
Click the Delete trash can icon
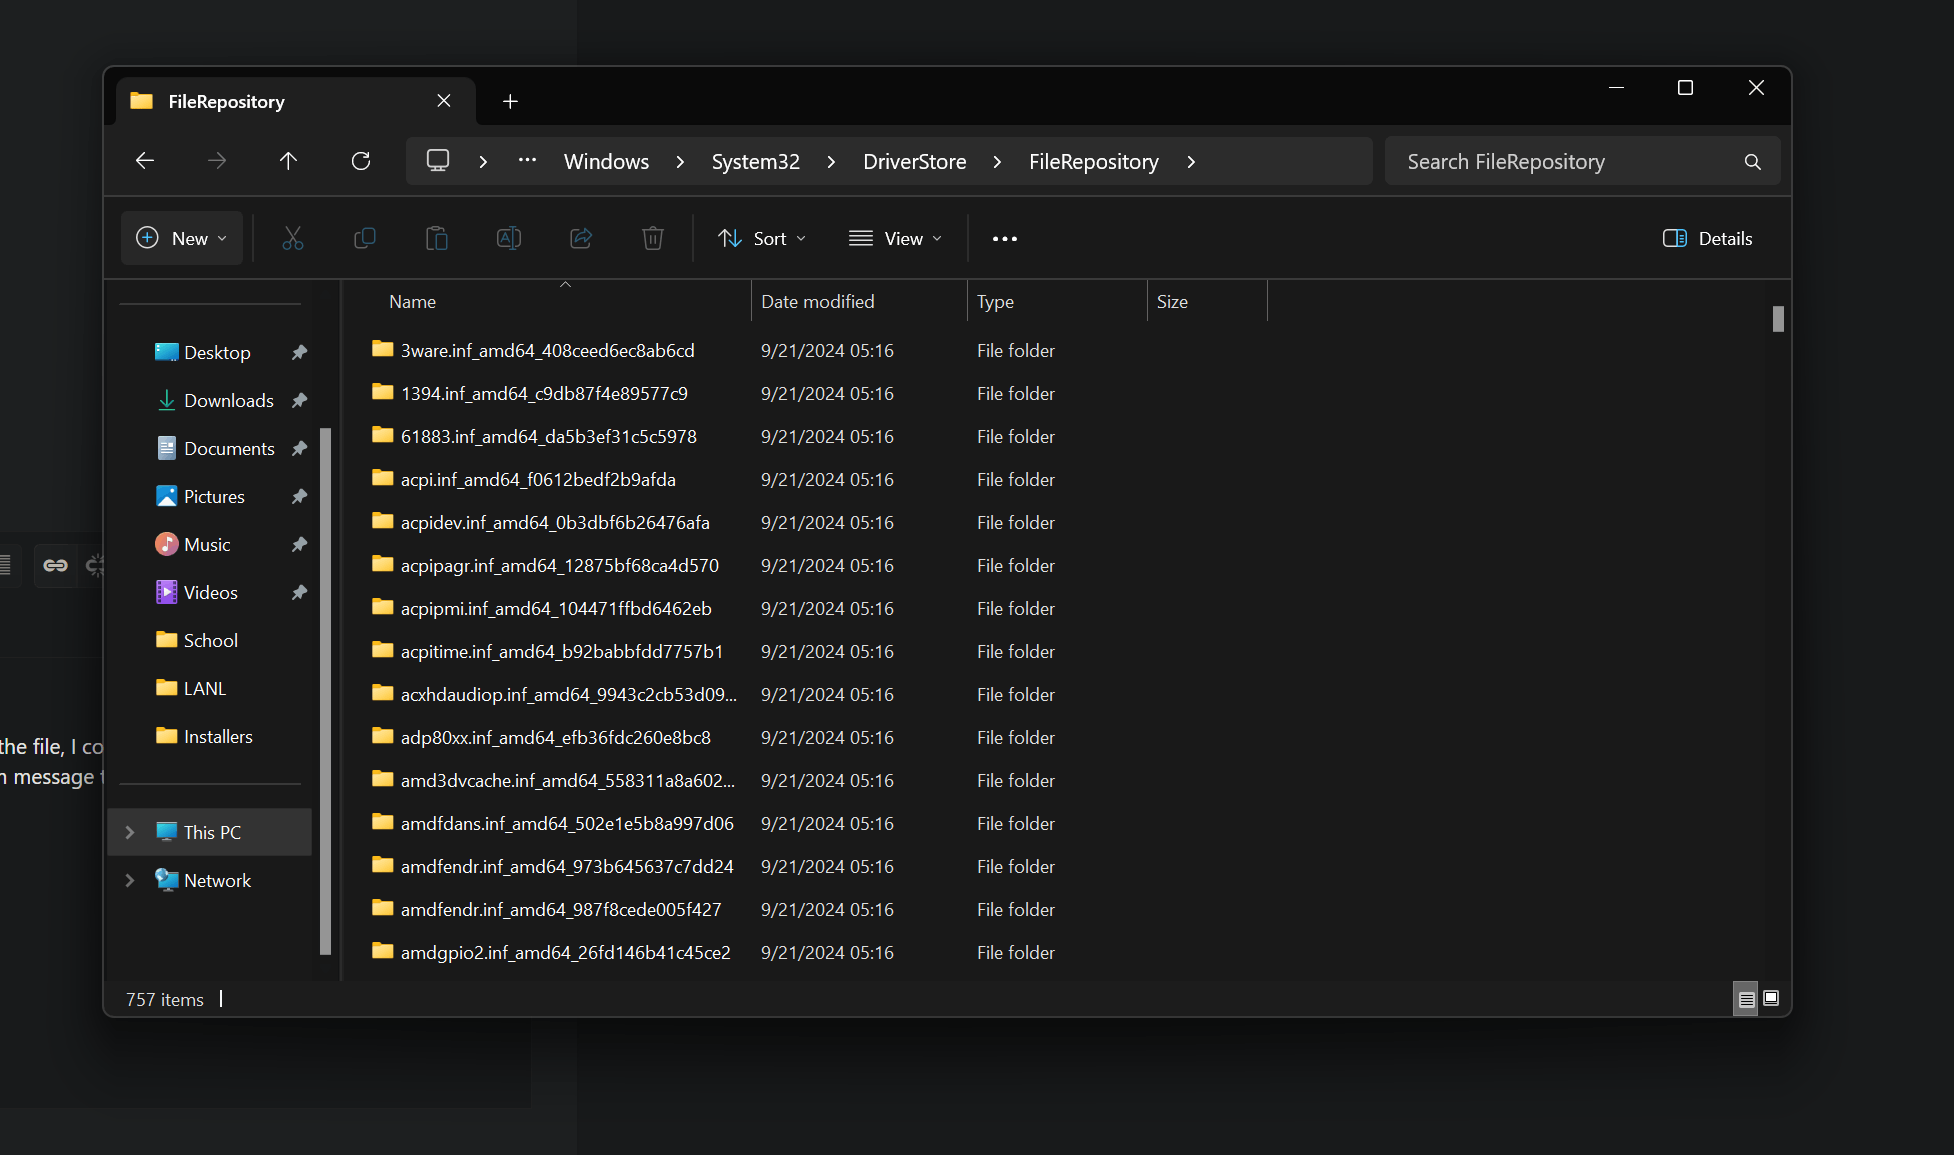(653, 238)
